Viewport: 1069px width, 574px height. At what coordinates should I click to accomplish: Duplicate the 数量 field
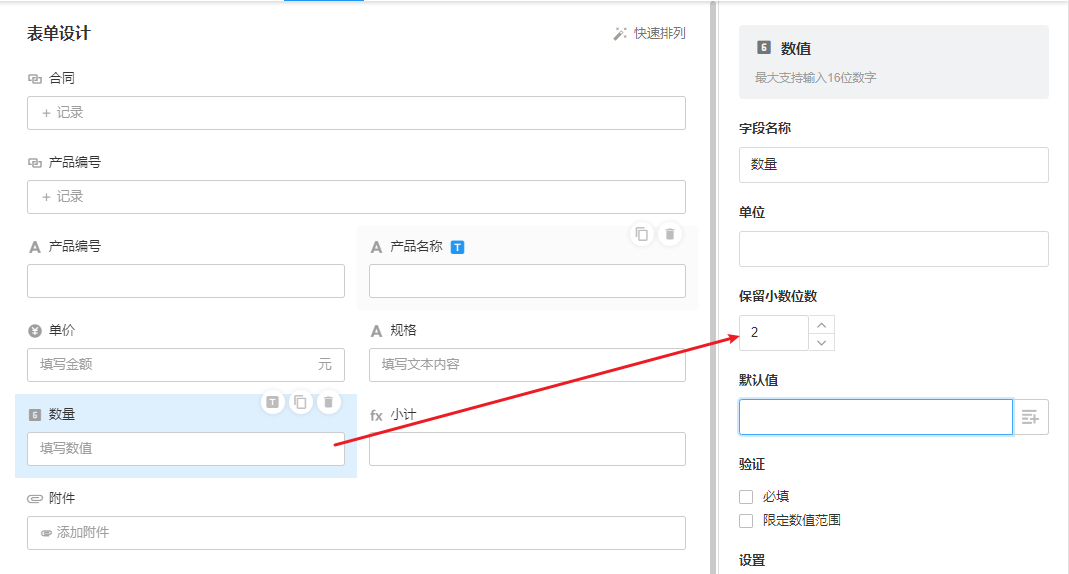[x=301, y=402]
